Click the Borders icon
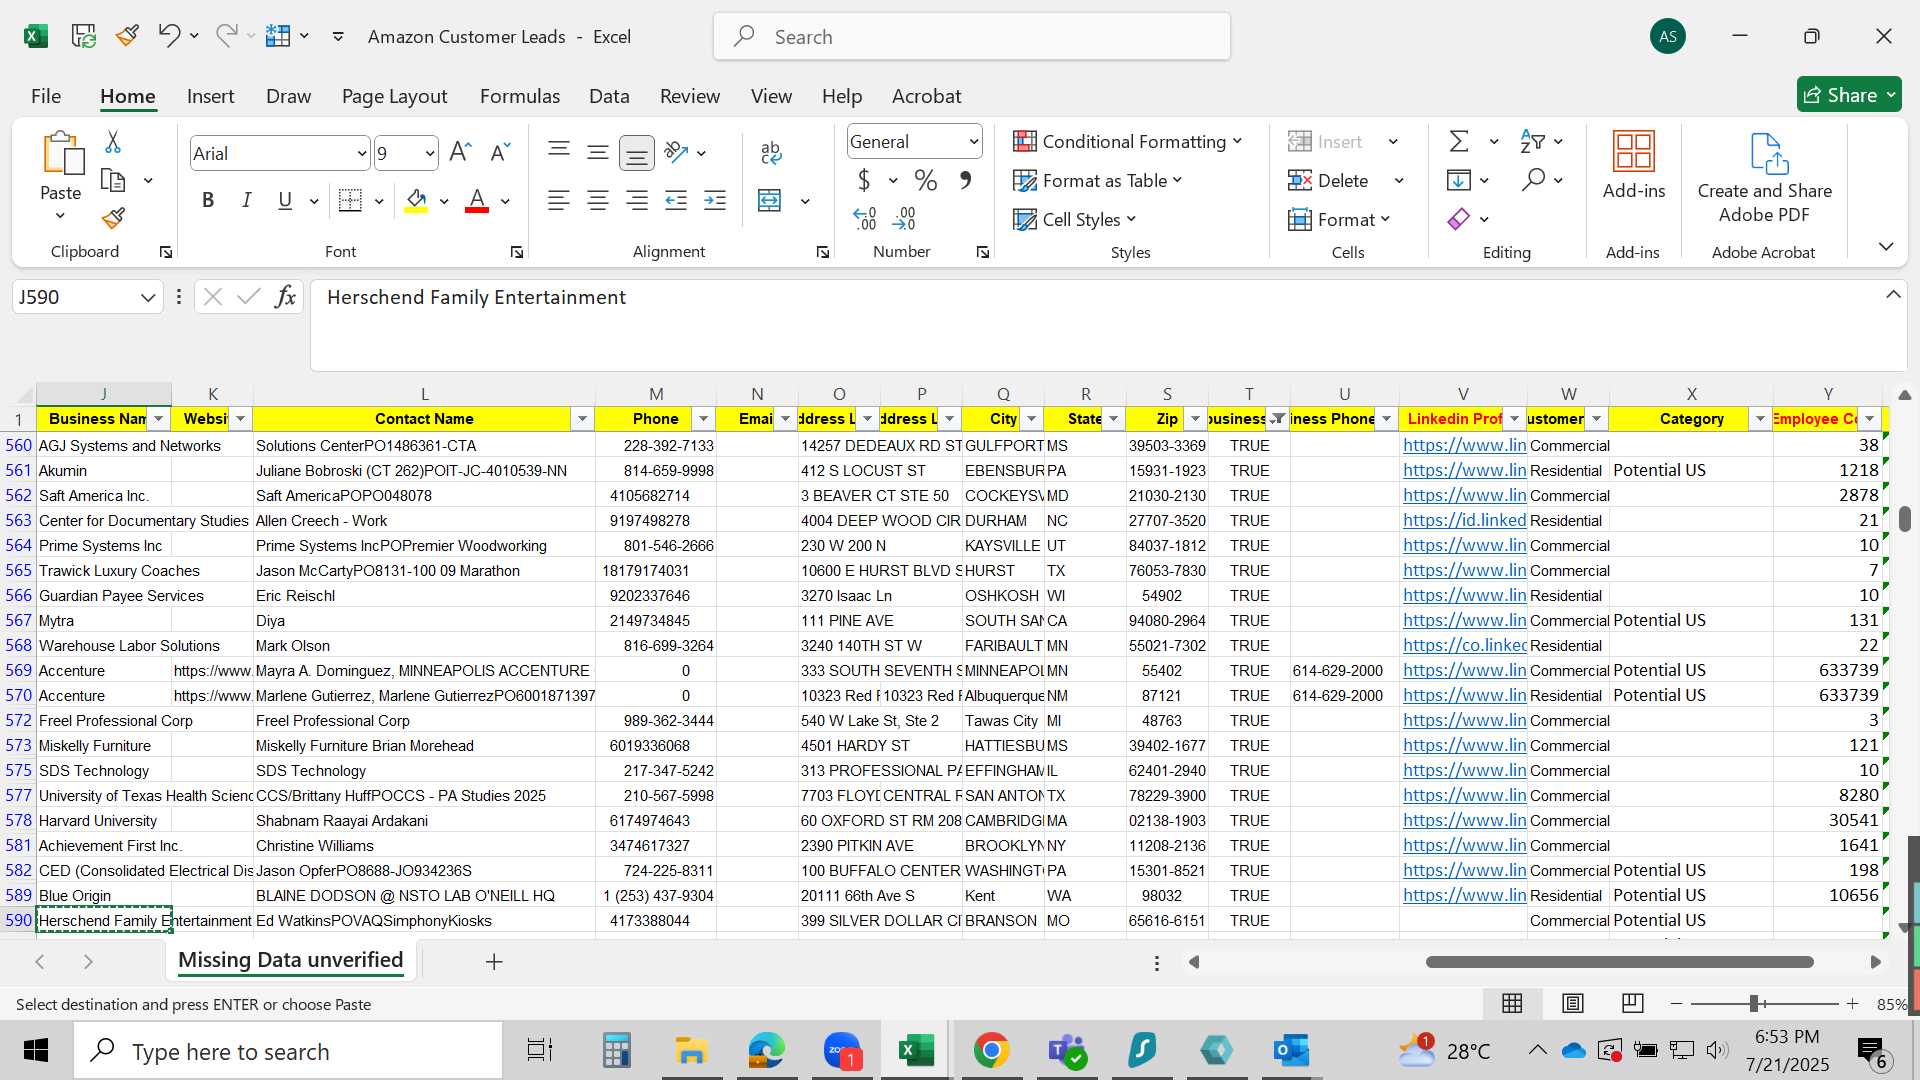The image size is (1920, 1080). coord(350,200)
